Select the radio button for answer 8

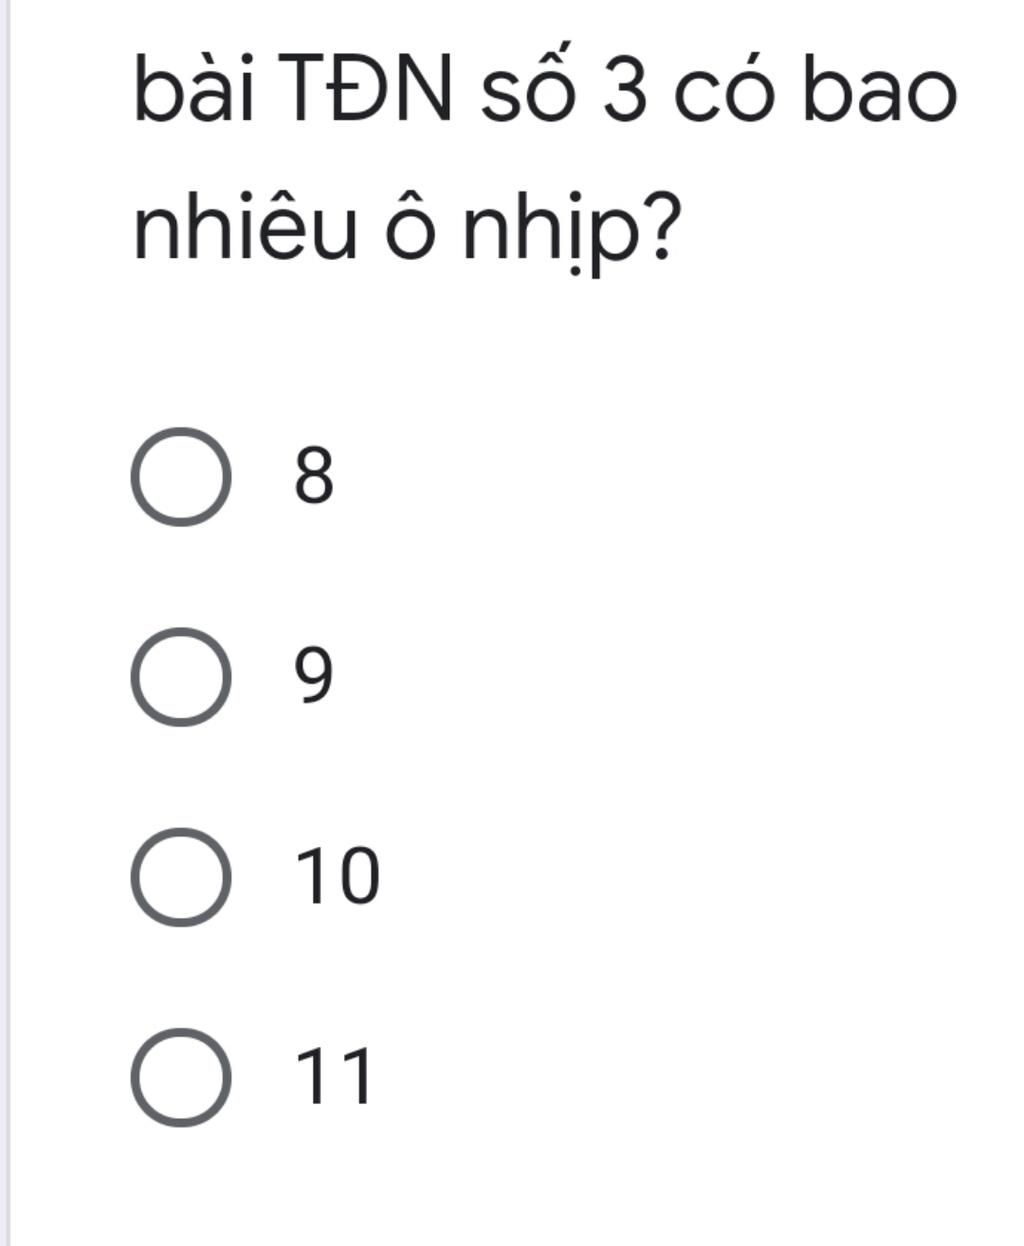click(181, 476)
